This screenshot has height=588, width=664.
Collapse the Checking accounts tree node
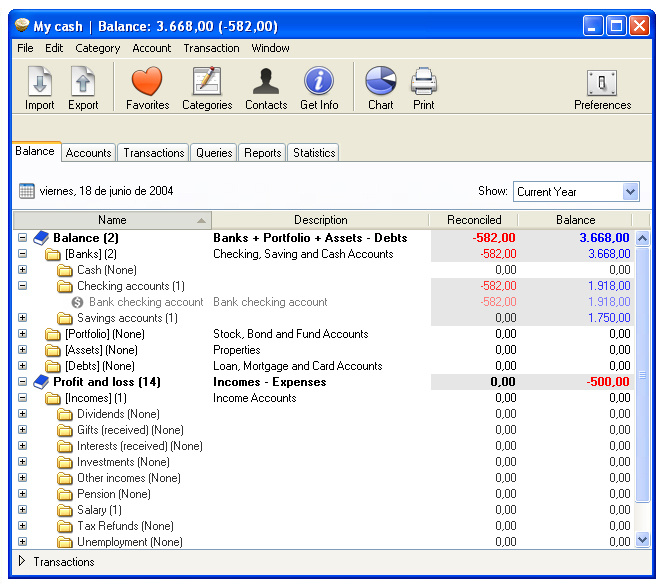click(x=22, y=286)
